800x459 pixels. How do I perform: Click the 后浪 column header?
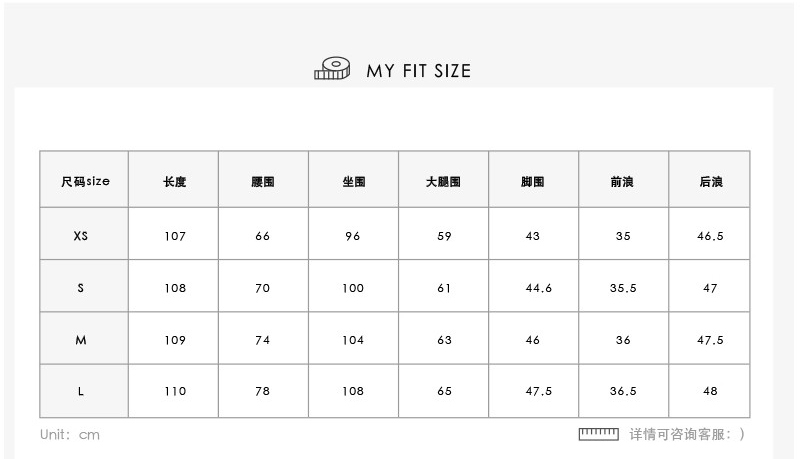(x=711, y=182)
